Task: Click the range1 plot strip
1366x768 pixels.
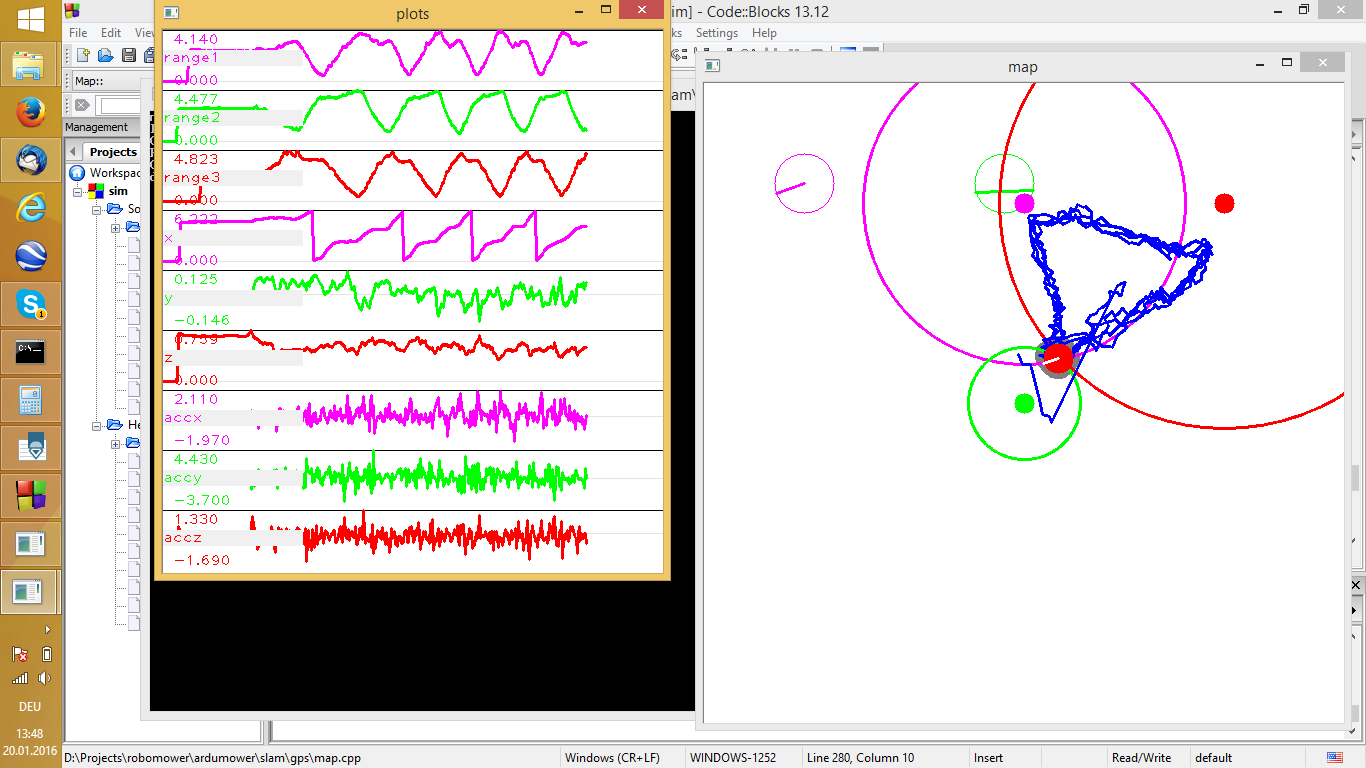Action: tap(413, 60)
